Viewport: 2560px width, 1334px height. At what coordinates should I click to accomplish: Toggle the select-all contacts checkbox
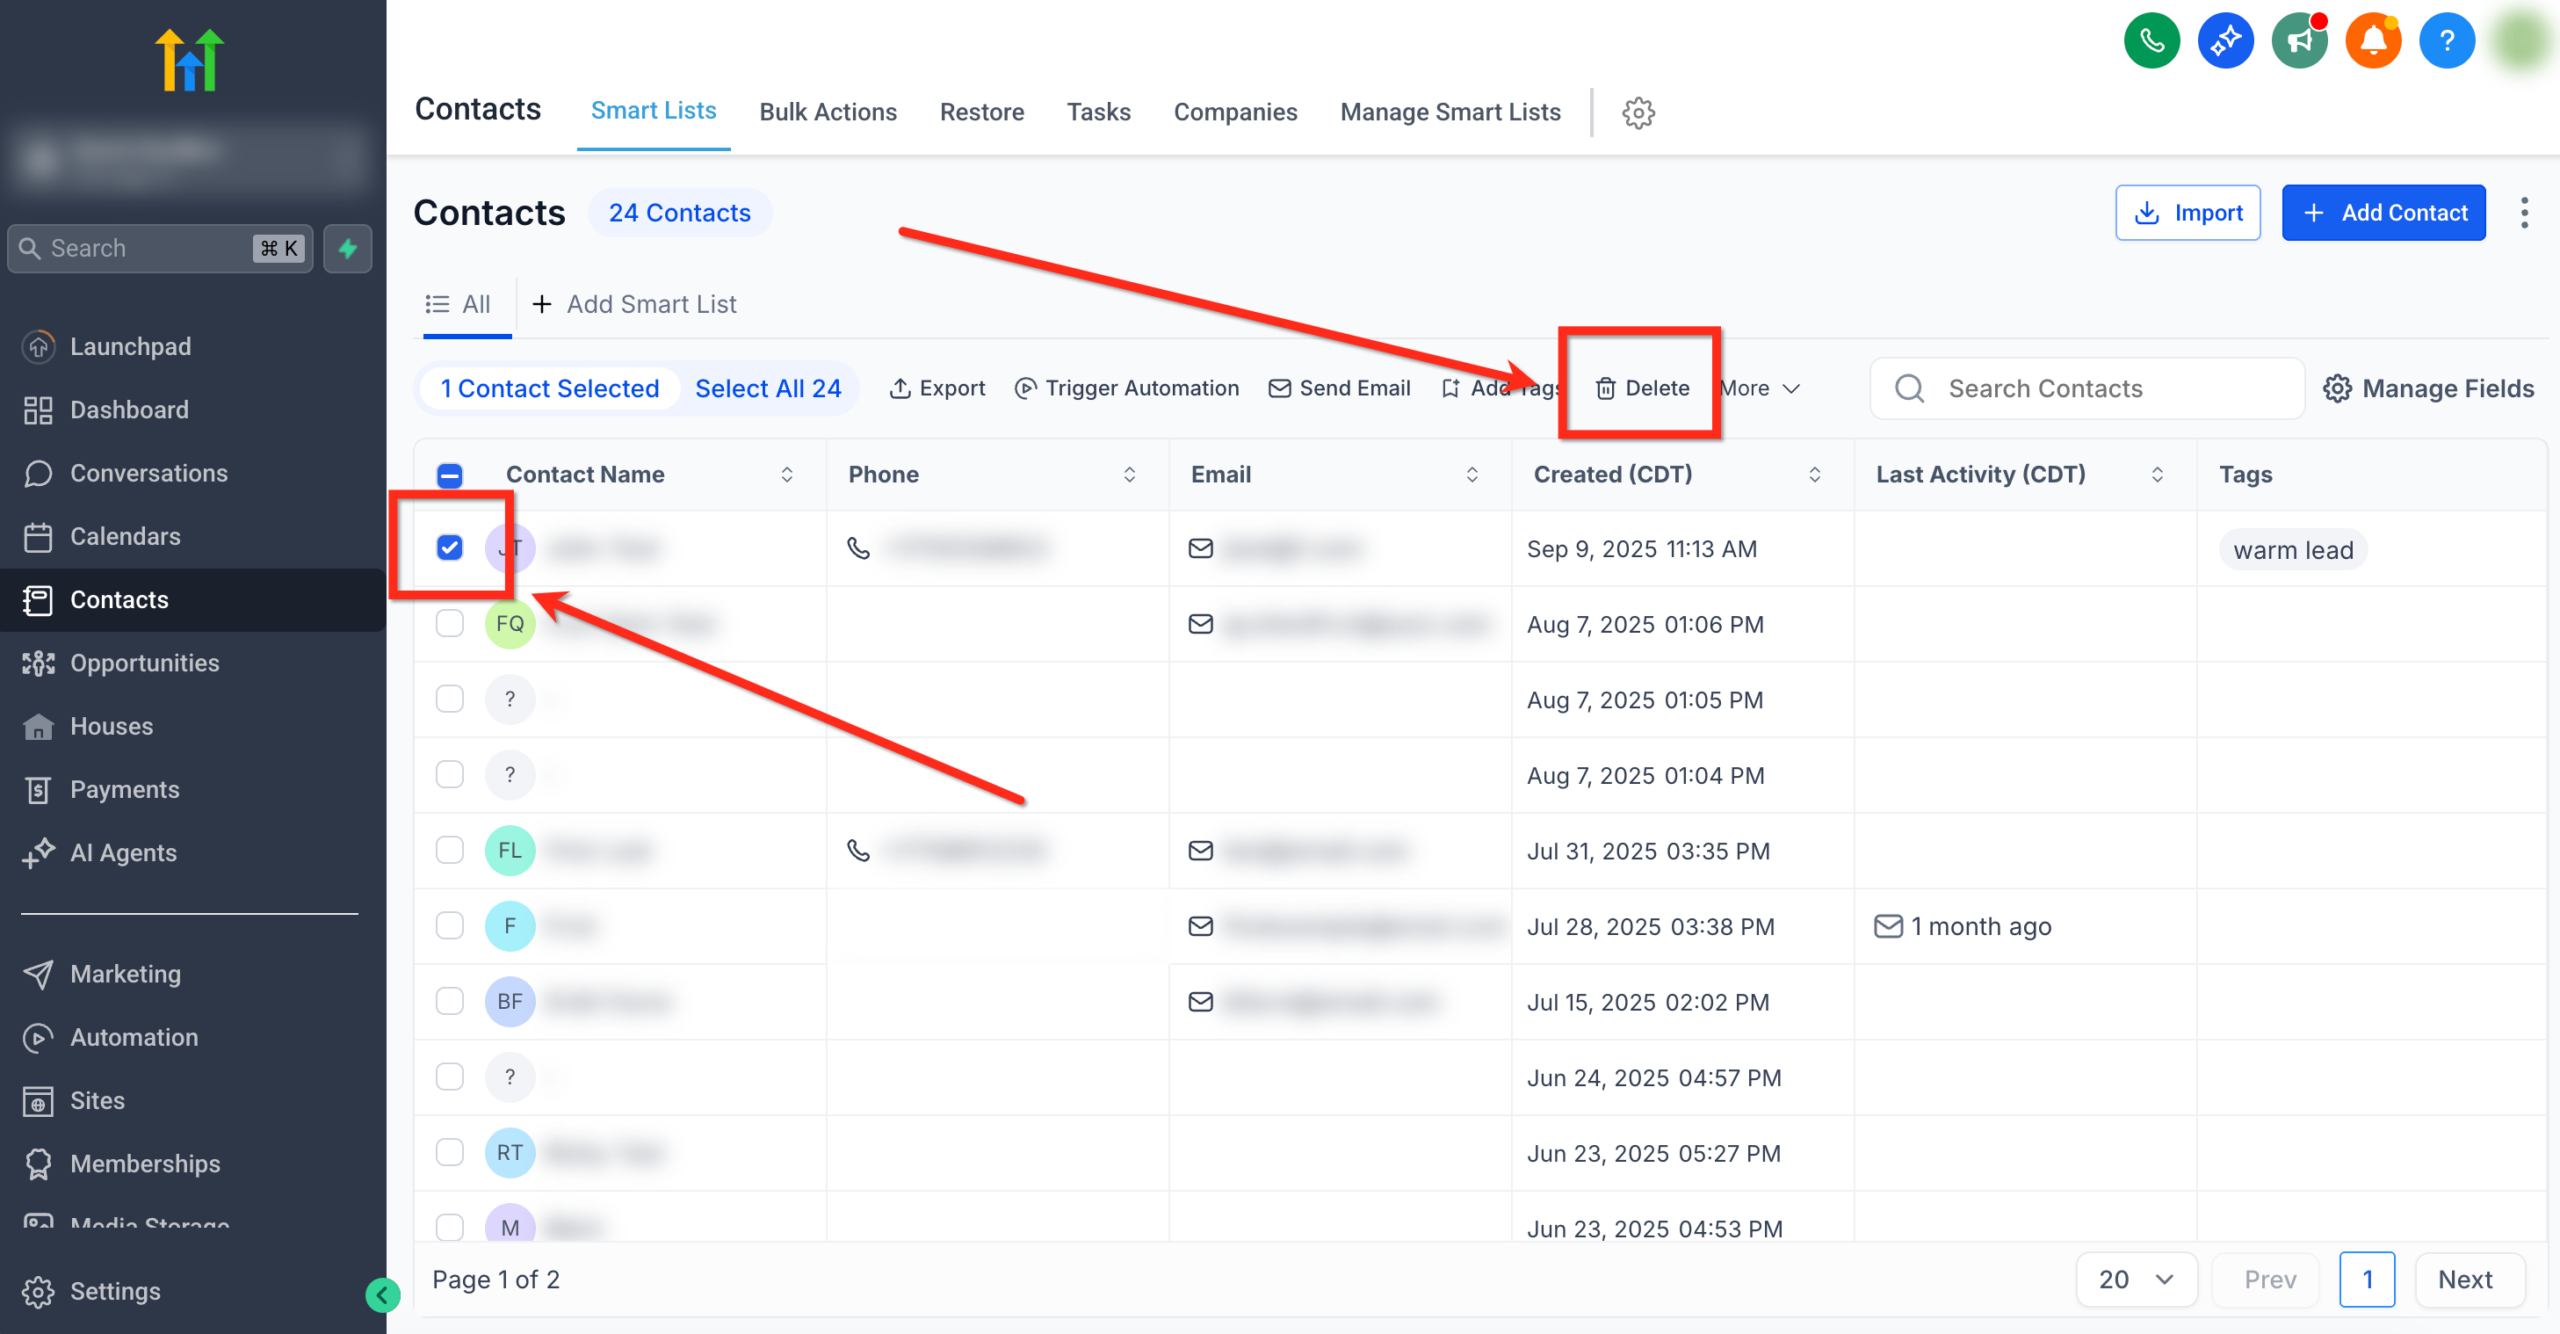pos(449,475)
